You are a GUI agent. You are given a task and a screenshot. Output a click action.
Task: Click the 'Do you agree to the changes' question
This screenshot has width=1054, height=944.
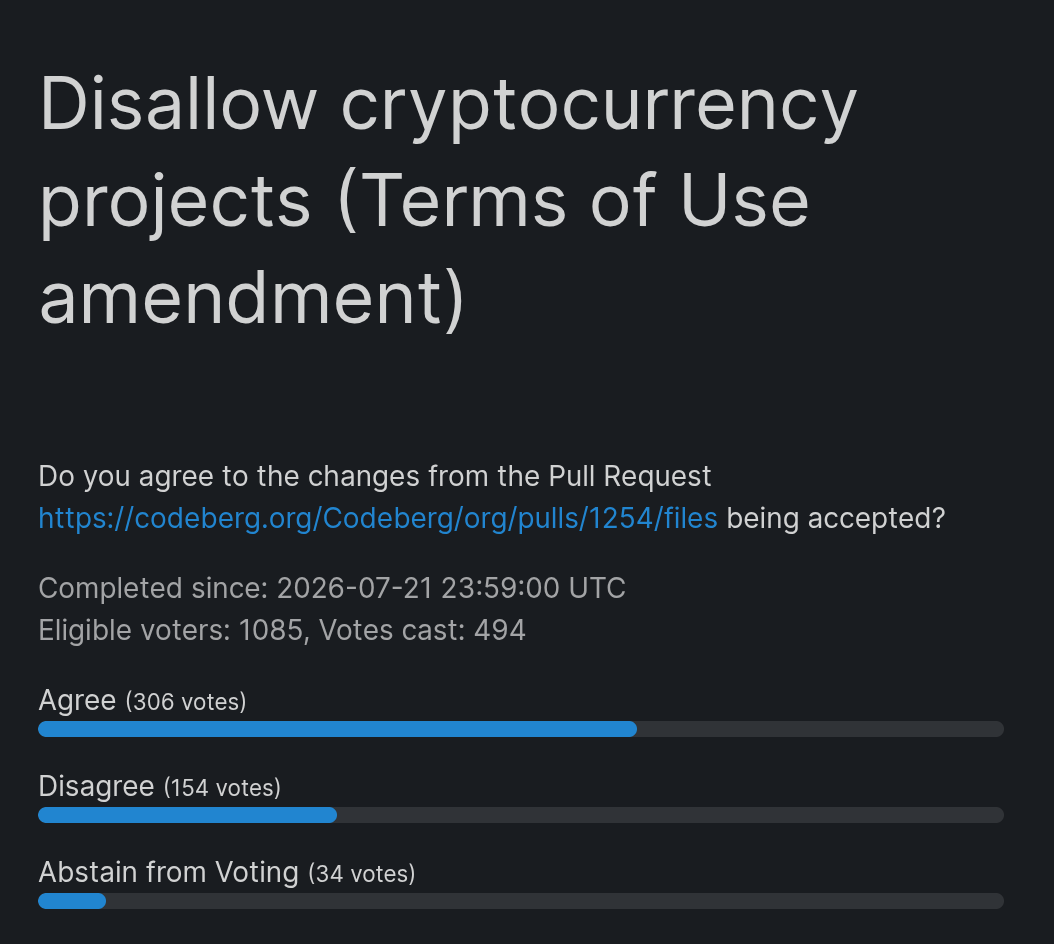point(374,476)
